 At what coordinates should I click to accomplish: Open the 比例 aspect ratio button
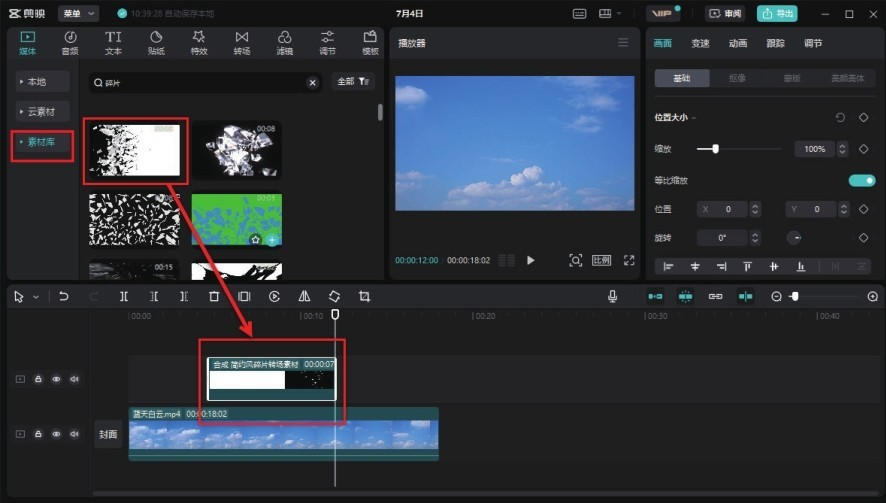tap(601, 260)
